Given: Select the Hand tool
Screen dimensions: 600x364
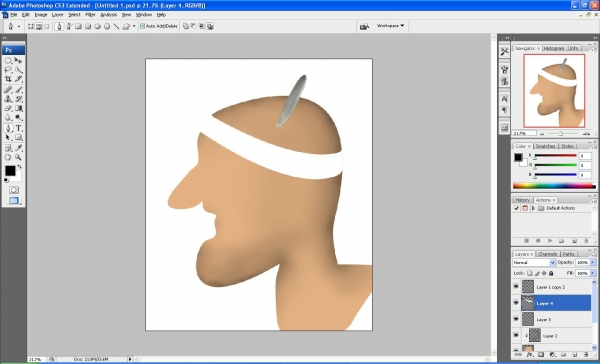Looking at the screenshot, I should pyautogui.click(x=8, y=157).
